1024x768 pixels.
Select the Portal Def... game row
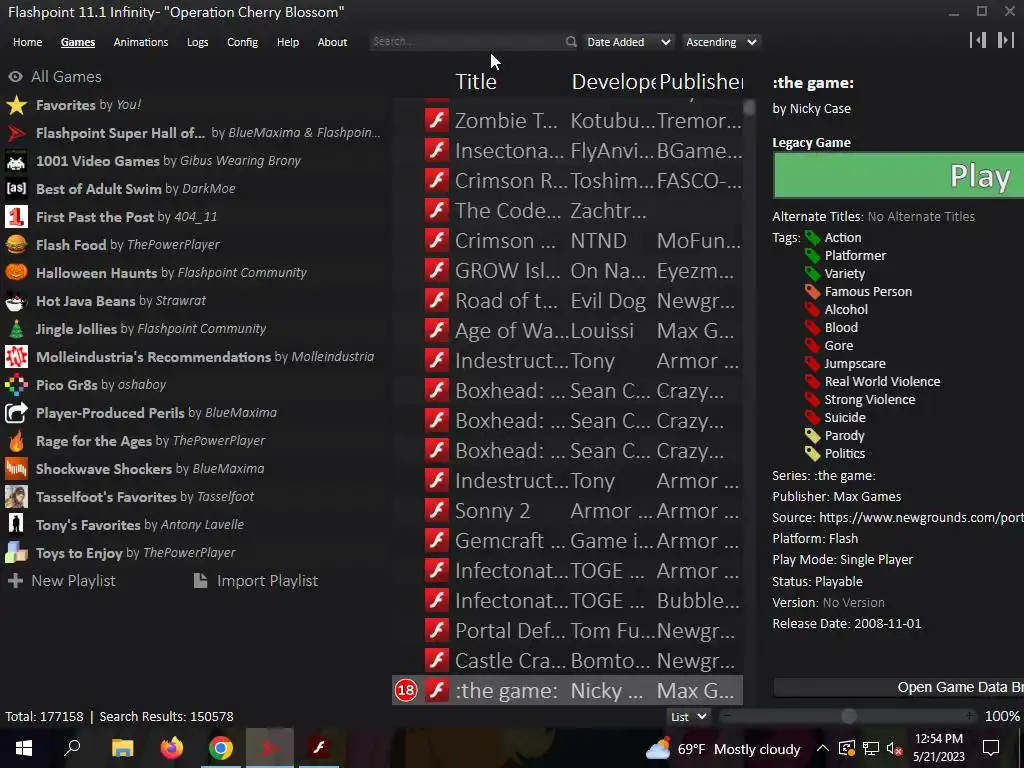point(567,631)
